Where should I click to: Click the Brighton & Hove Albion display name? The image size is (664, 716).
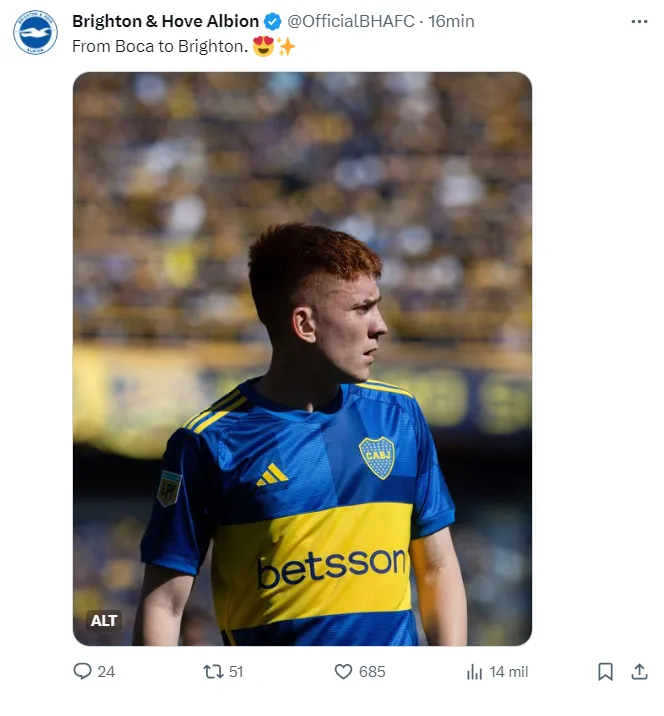(165, 21)
